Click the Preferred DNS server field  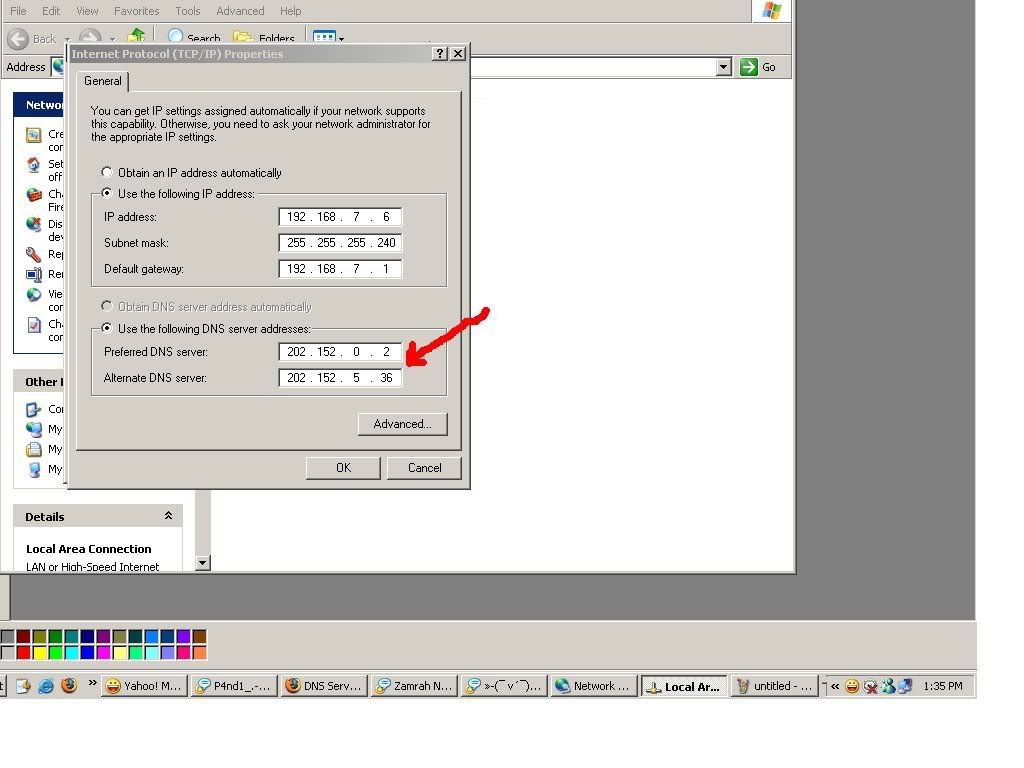point(340,352)
